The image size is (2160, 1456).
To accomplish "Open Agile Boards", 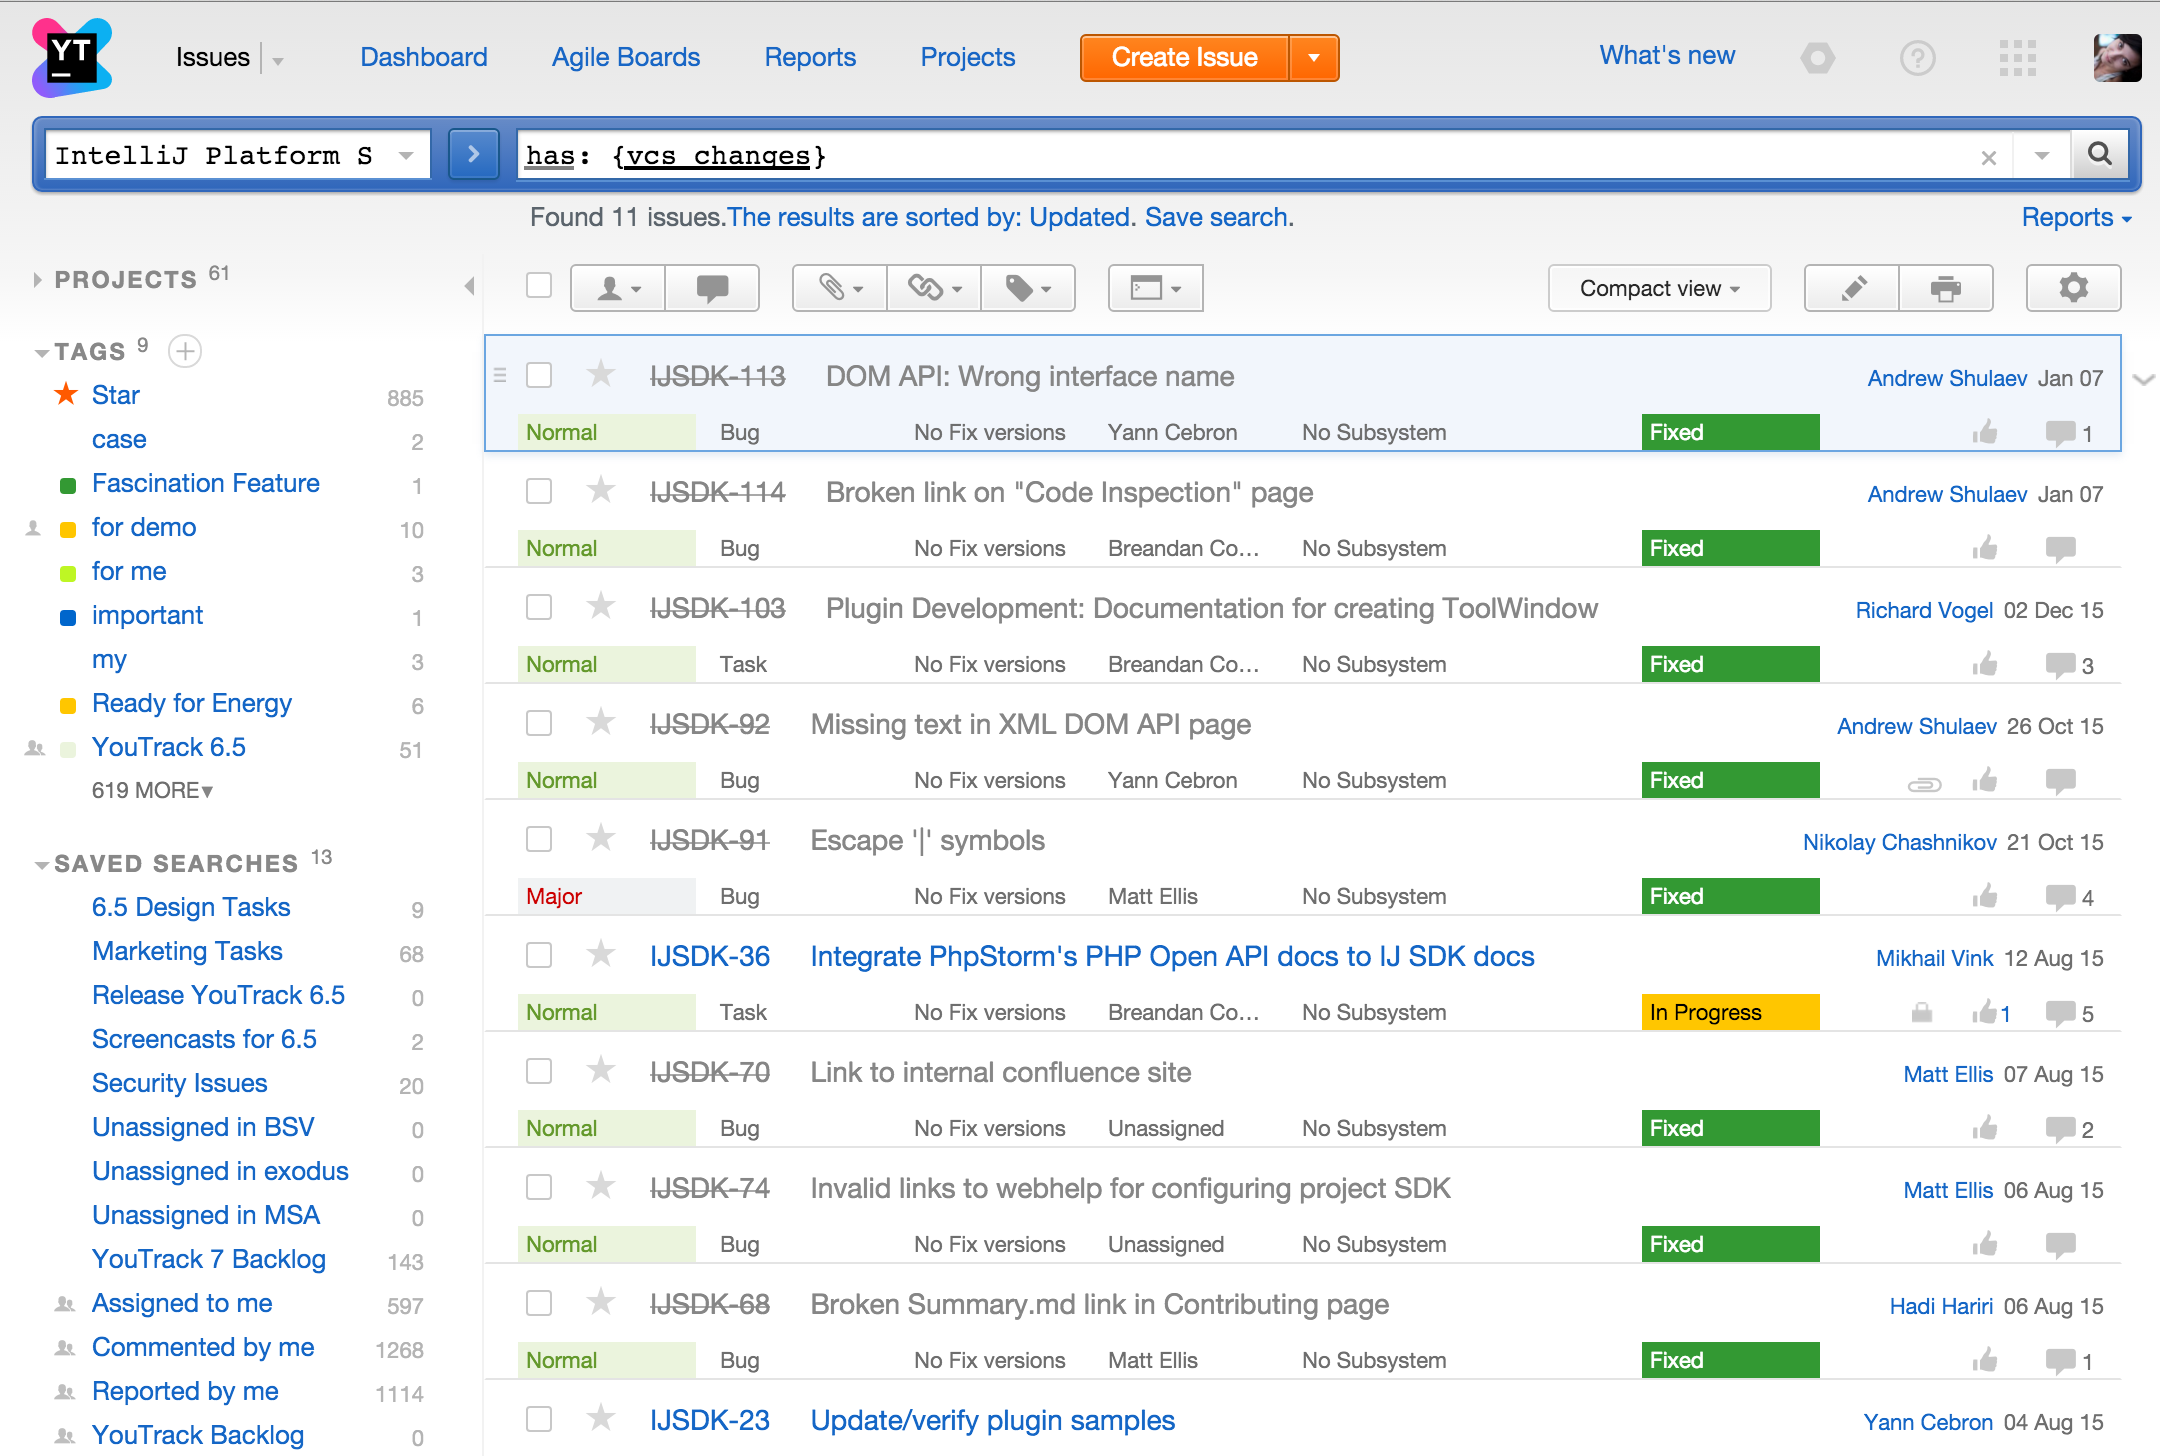I will point(626,57).
